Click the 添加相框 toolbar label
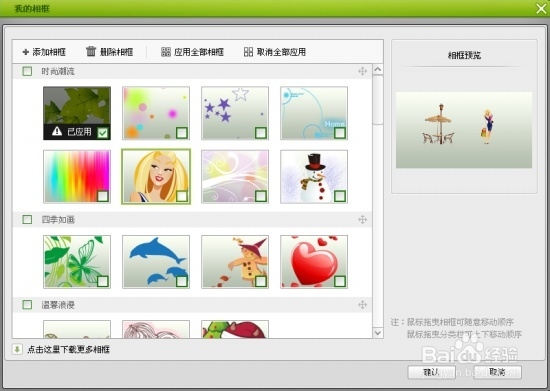550x391 pixels. [x=49, y=52]
